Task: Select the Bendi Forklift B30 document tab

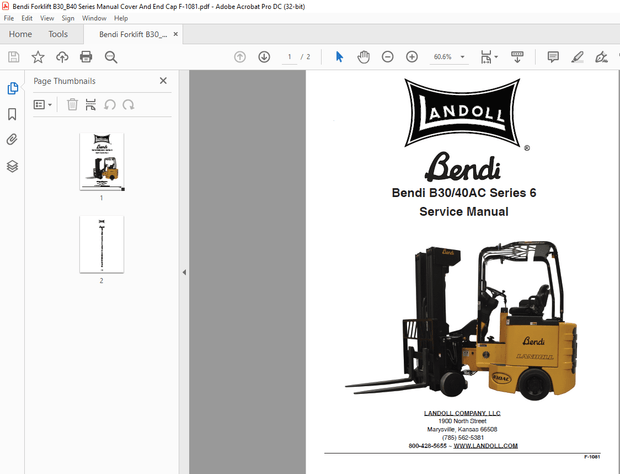Action: (x=133, y=34)
